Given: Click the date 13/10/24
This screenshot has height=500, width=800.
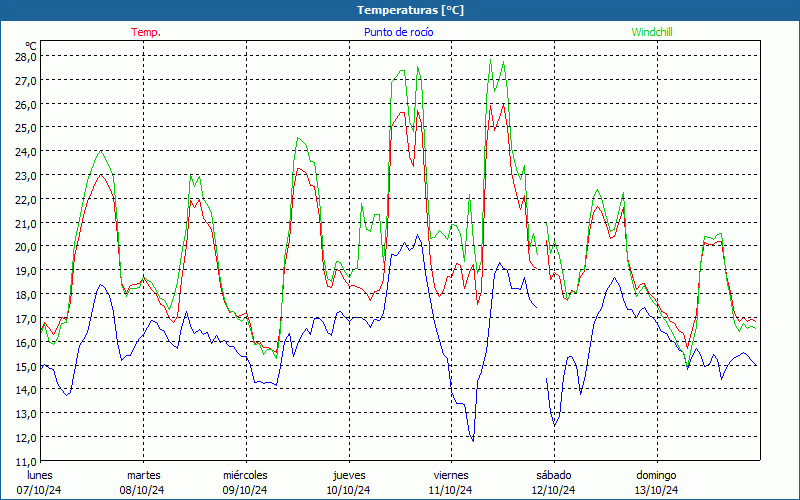Looking at the screenshot, I should pos(656,490).
